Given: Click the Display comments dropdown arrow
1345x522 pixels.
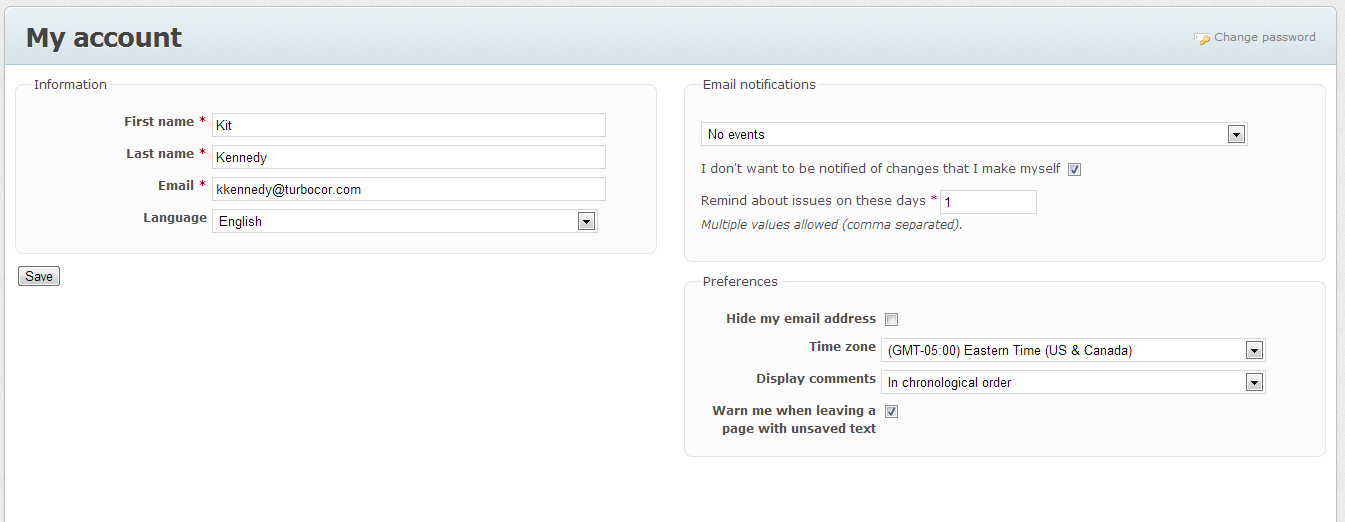Looking at the screenshot, I should (1254, 382).
